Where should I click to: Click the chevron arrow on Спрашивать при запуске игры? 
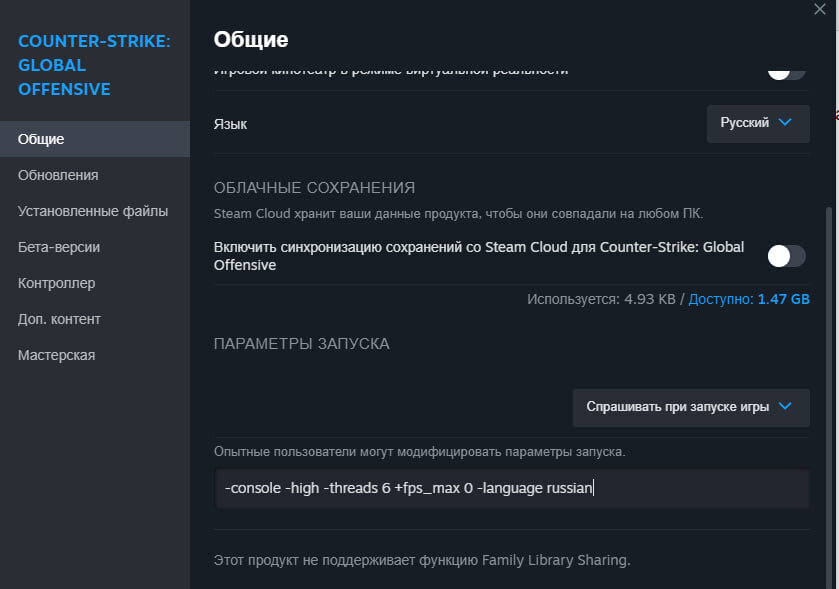pos(784,406)
